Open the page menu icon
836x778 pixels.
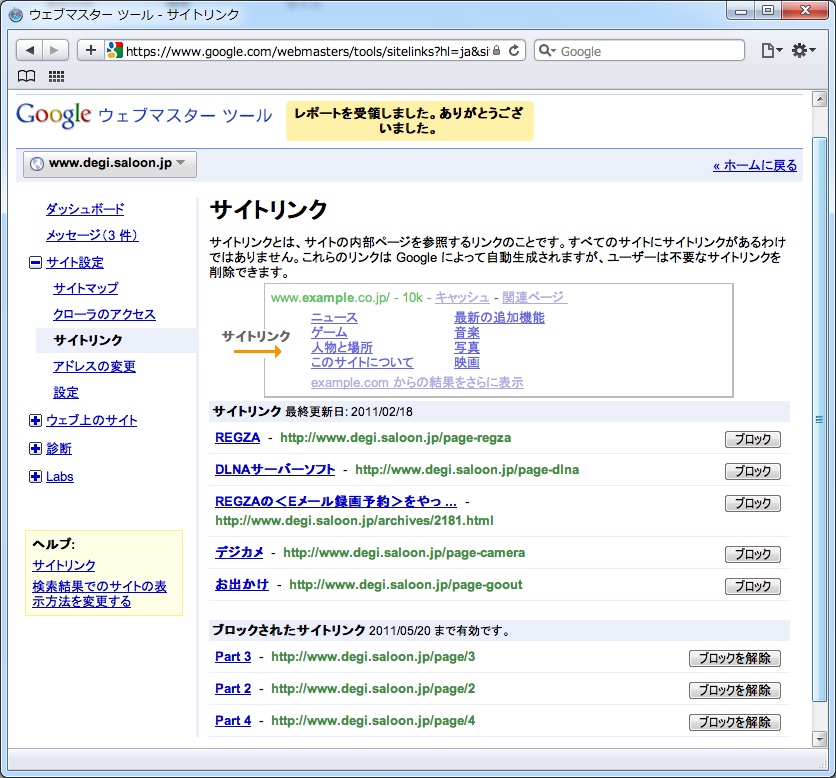pyautogui.click(x=771, y=51)
